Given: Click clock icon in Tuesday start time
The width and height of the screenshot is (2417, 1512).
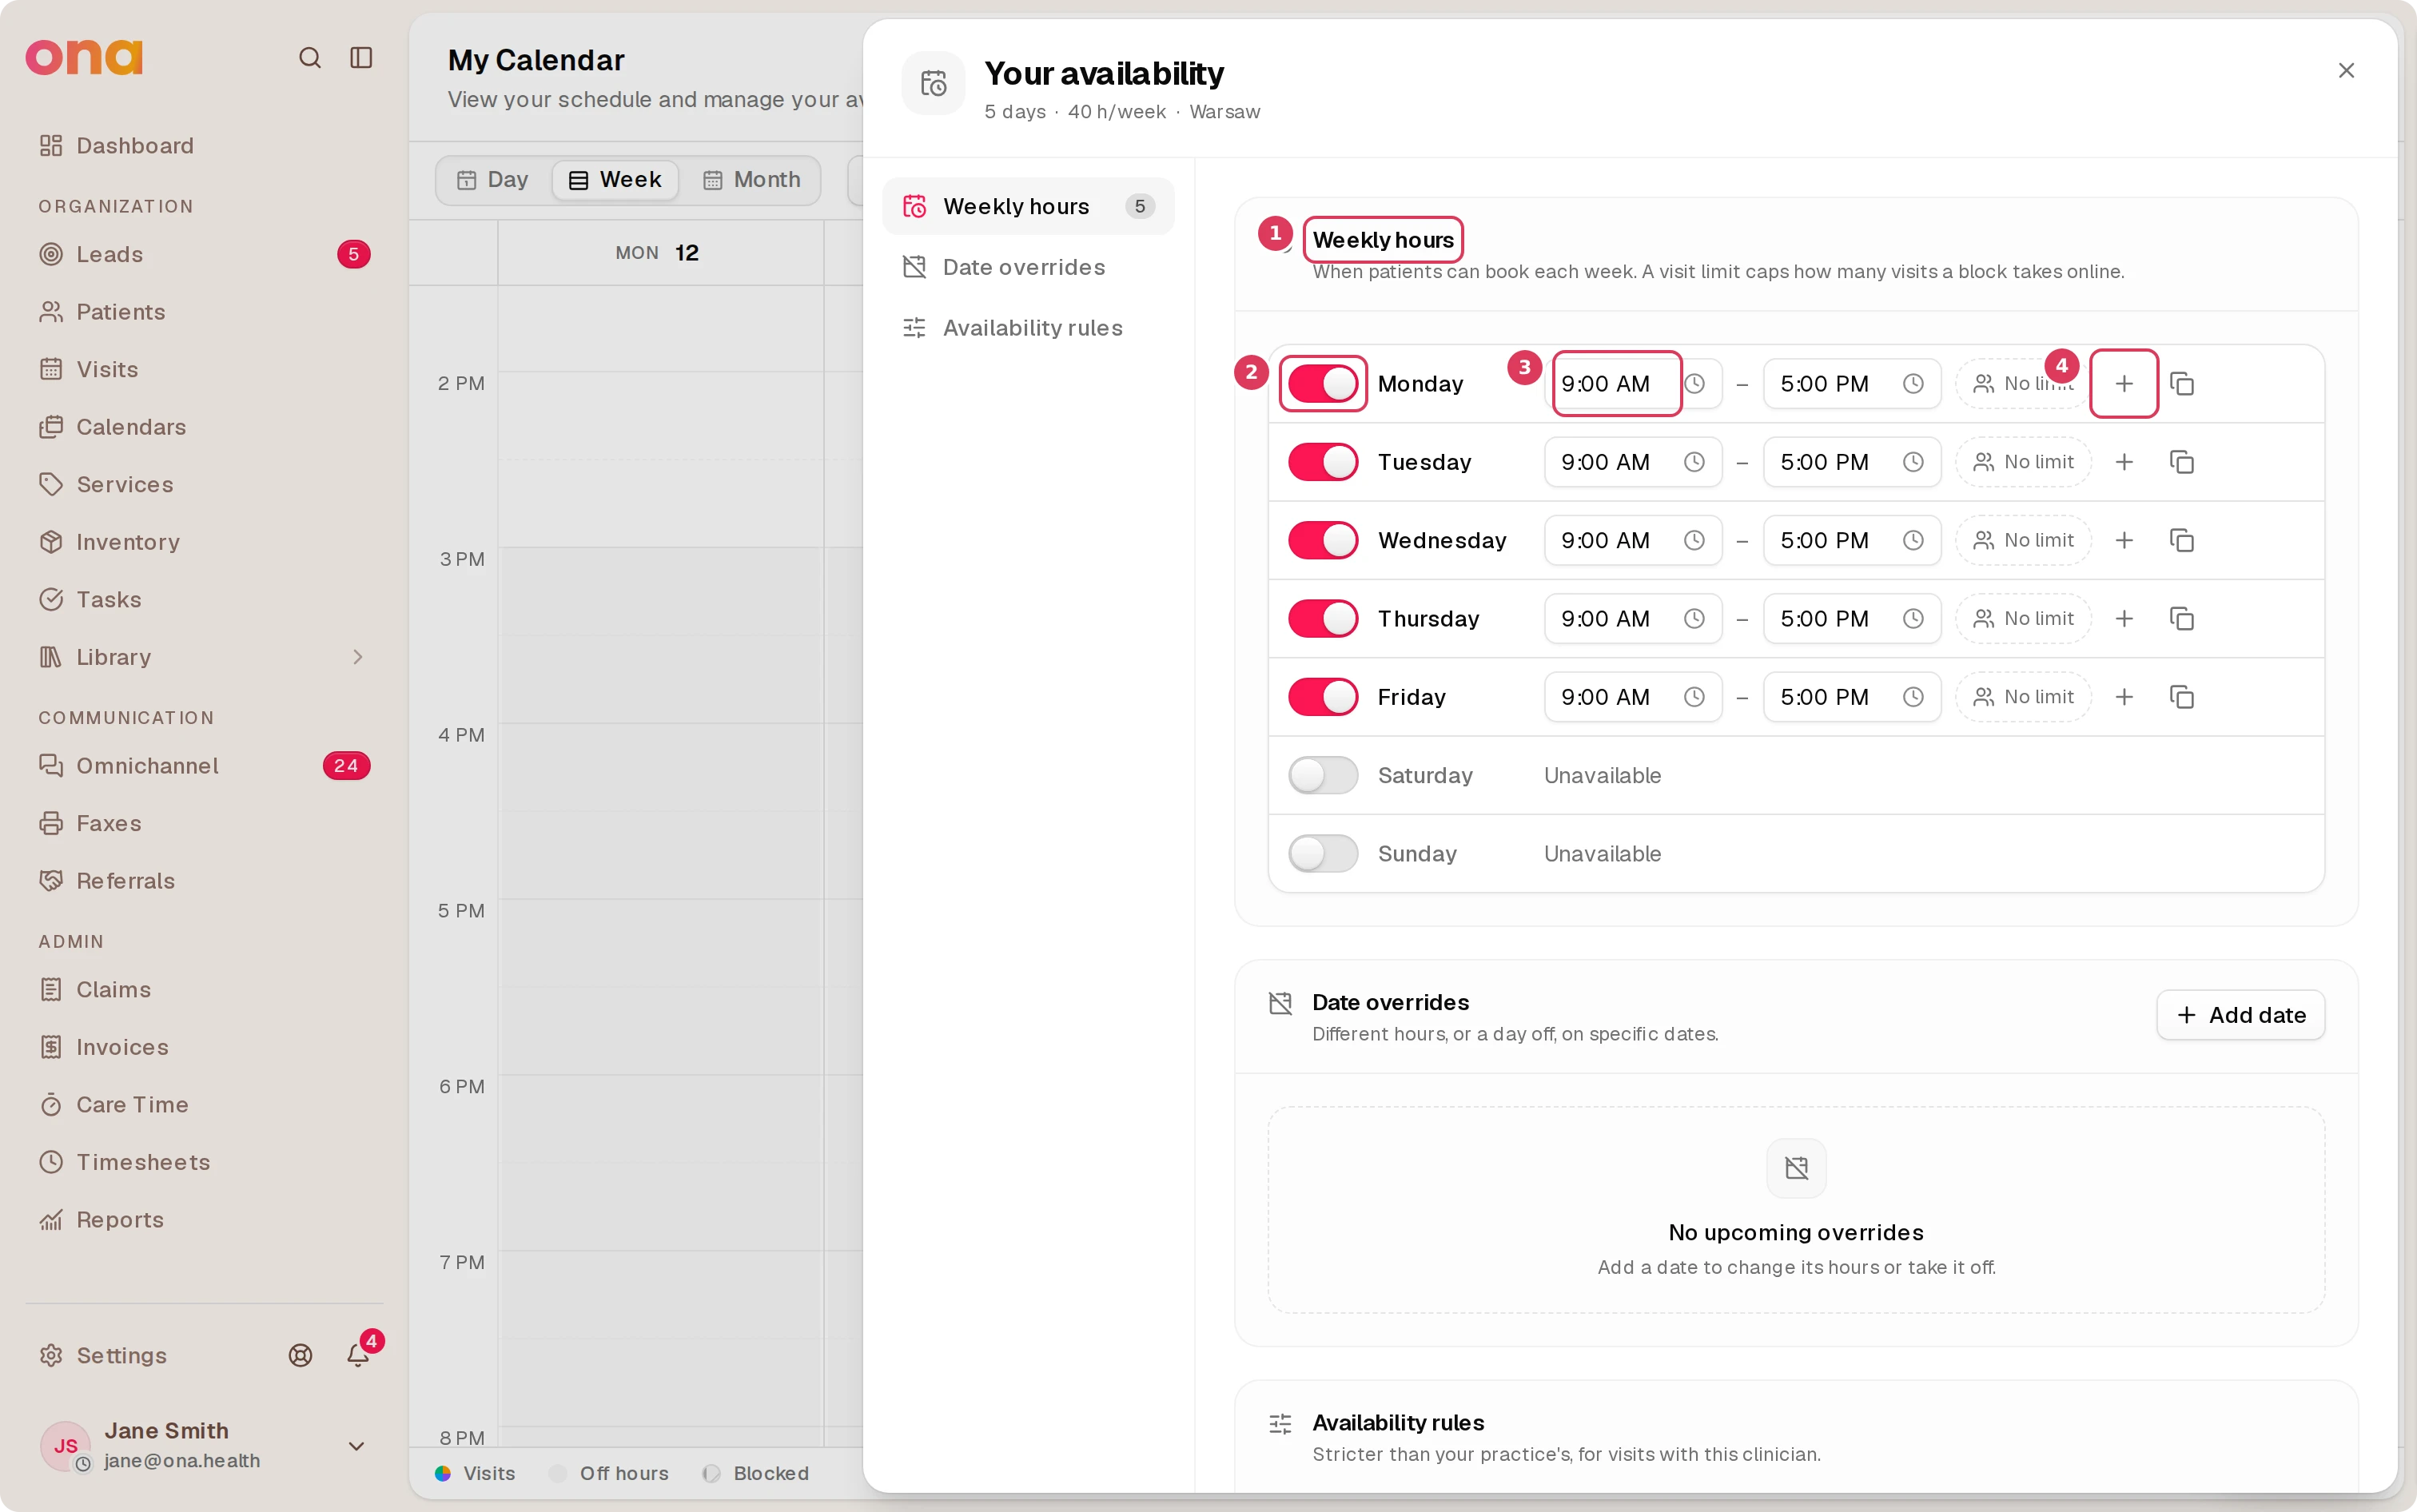Looking at the screenshot, I should click(1694, 462).
